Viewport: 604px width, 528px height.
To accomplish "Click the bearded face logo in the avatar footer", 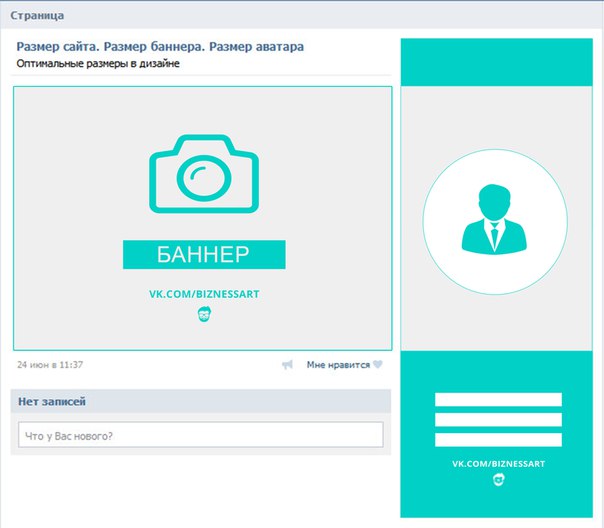I will (x=498, y=480).
